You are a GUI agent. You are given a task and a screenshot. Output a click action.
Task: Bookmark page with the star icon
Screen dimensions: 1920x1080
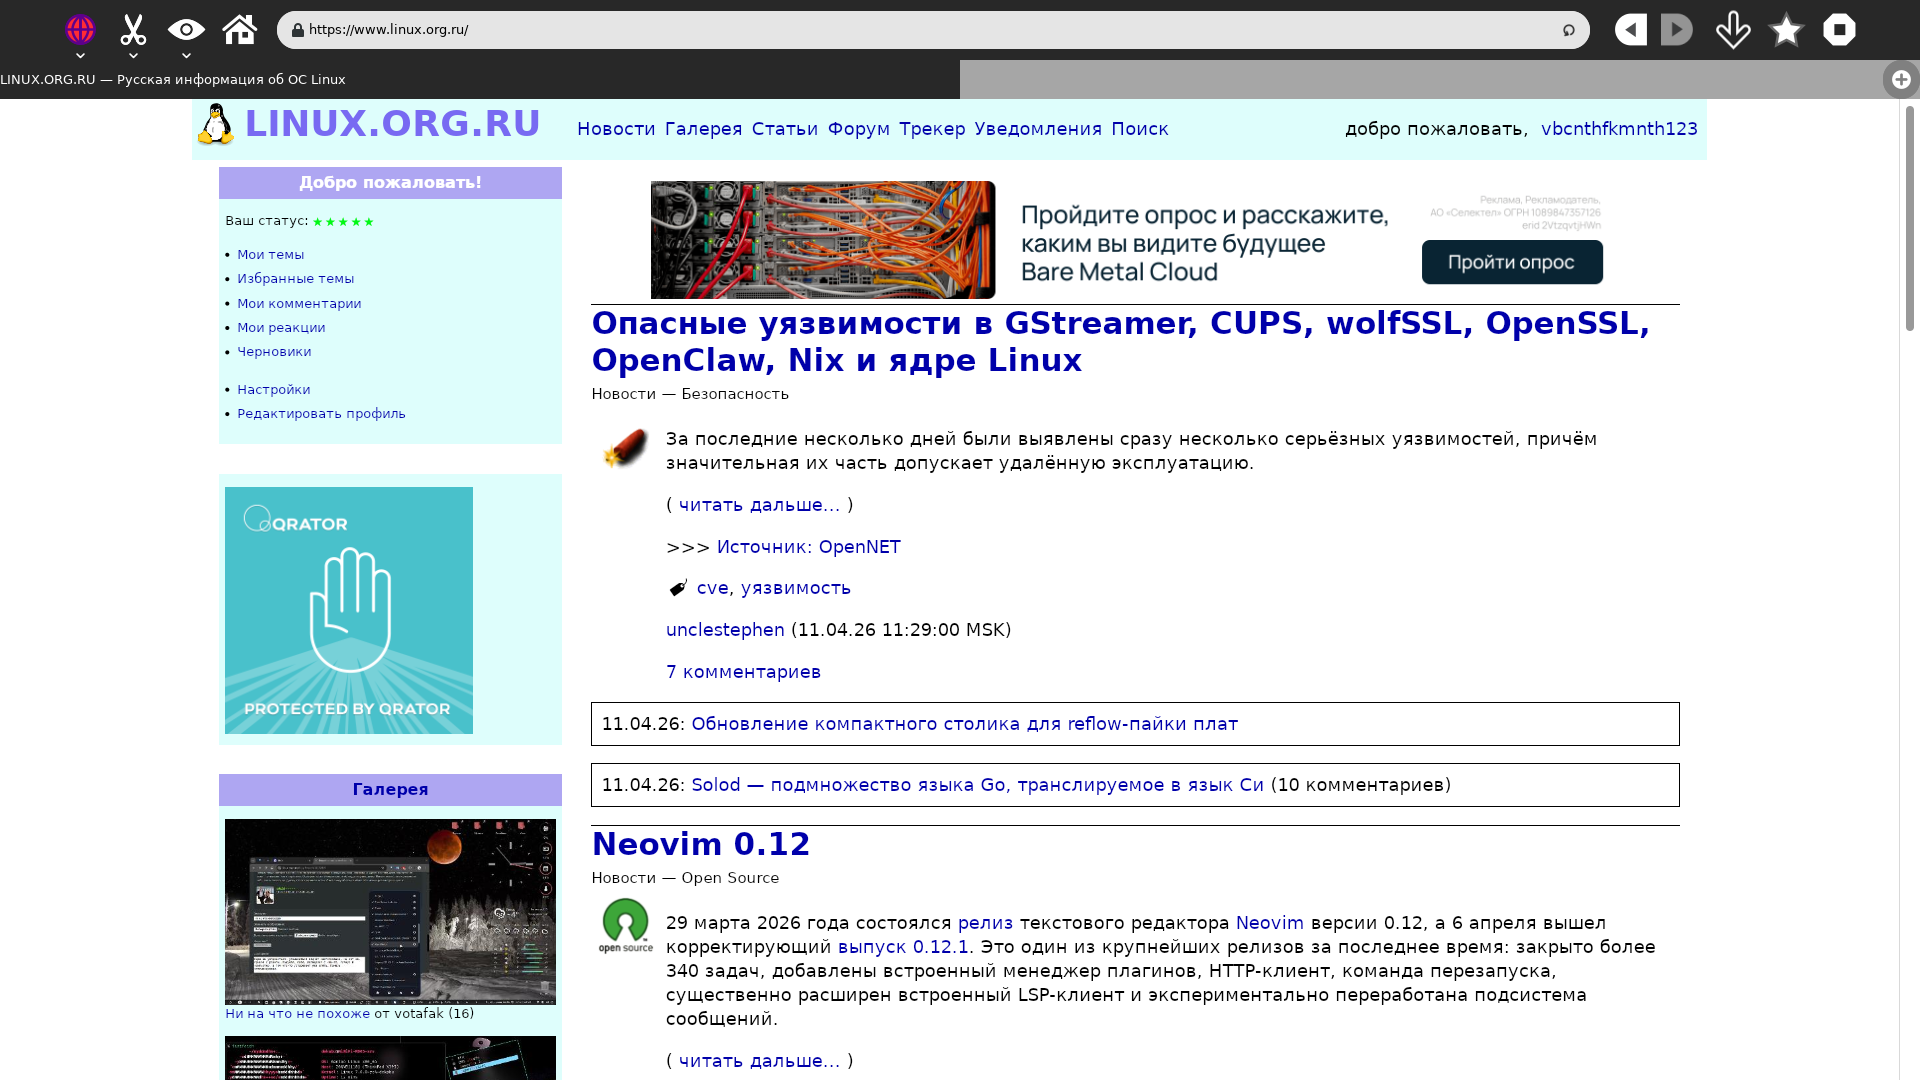[x=1786, y=30]
